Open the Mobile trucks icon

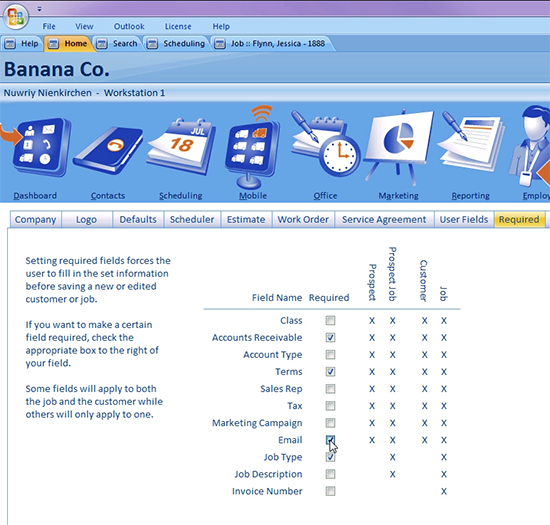point(253,147)
